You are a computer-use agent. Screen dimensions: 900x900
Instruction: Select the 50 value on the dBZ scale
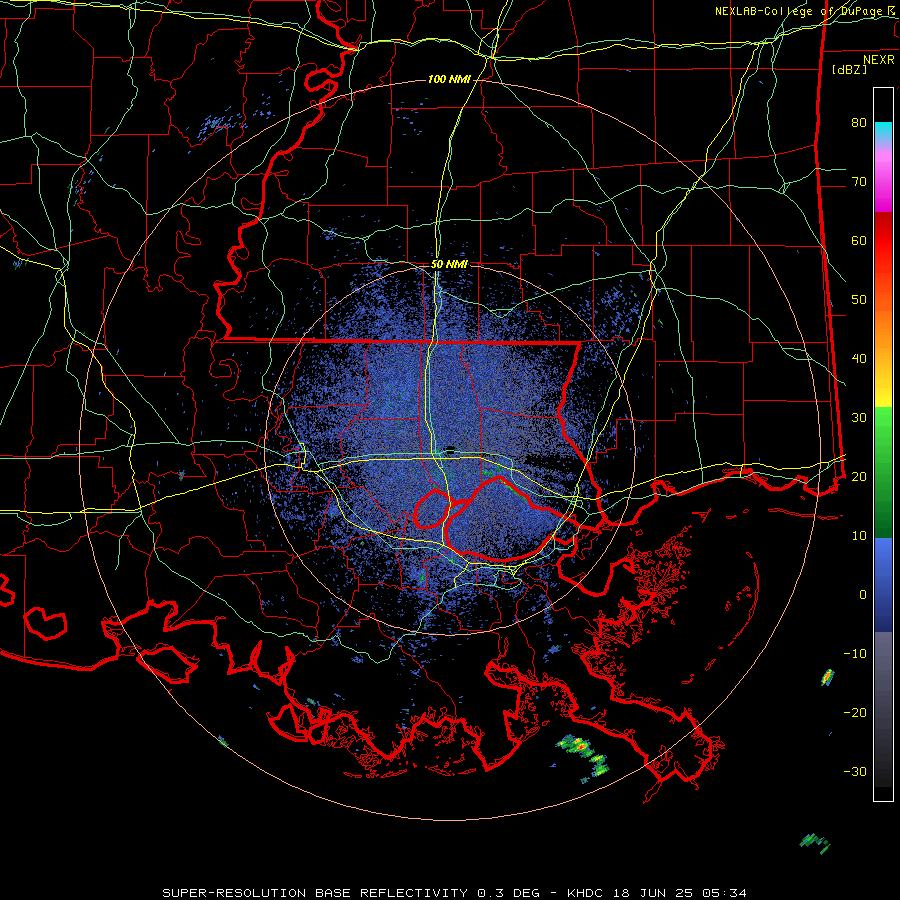(859, 300)
